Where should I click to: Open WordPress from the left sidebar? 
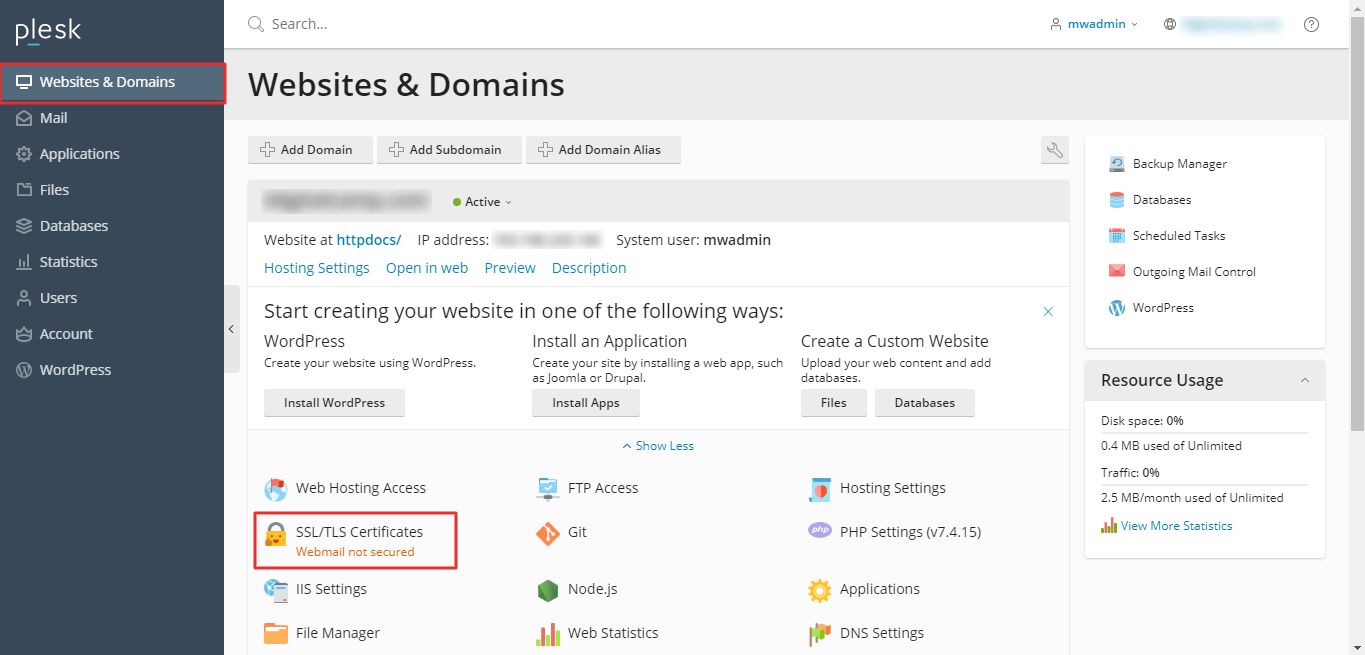point(112,370)
